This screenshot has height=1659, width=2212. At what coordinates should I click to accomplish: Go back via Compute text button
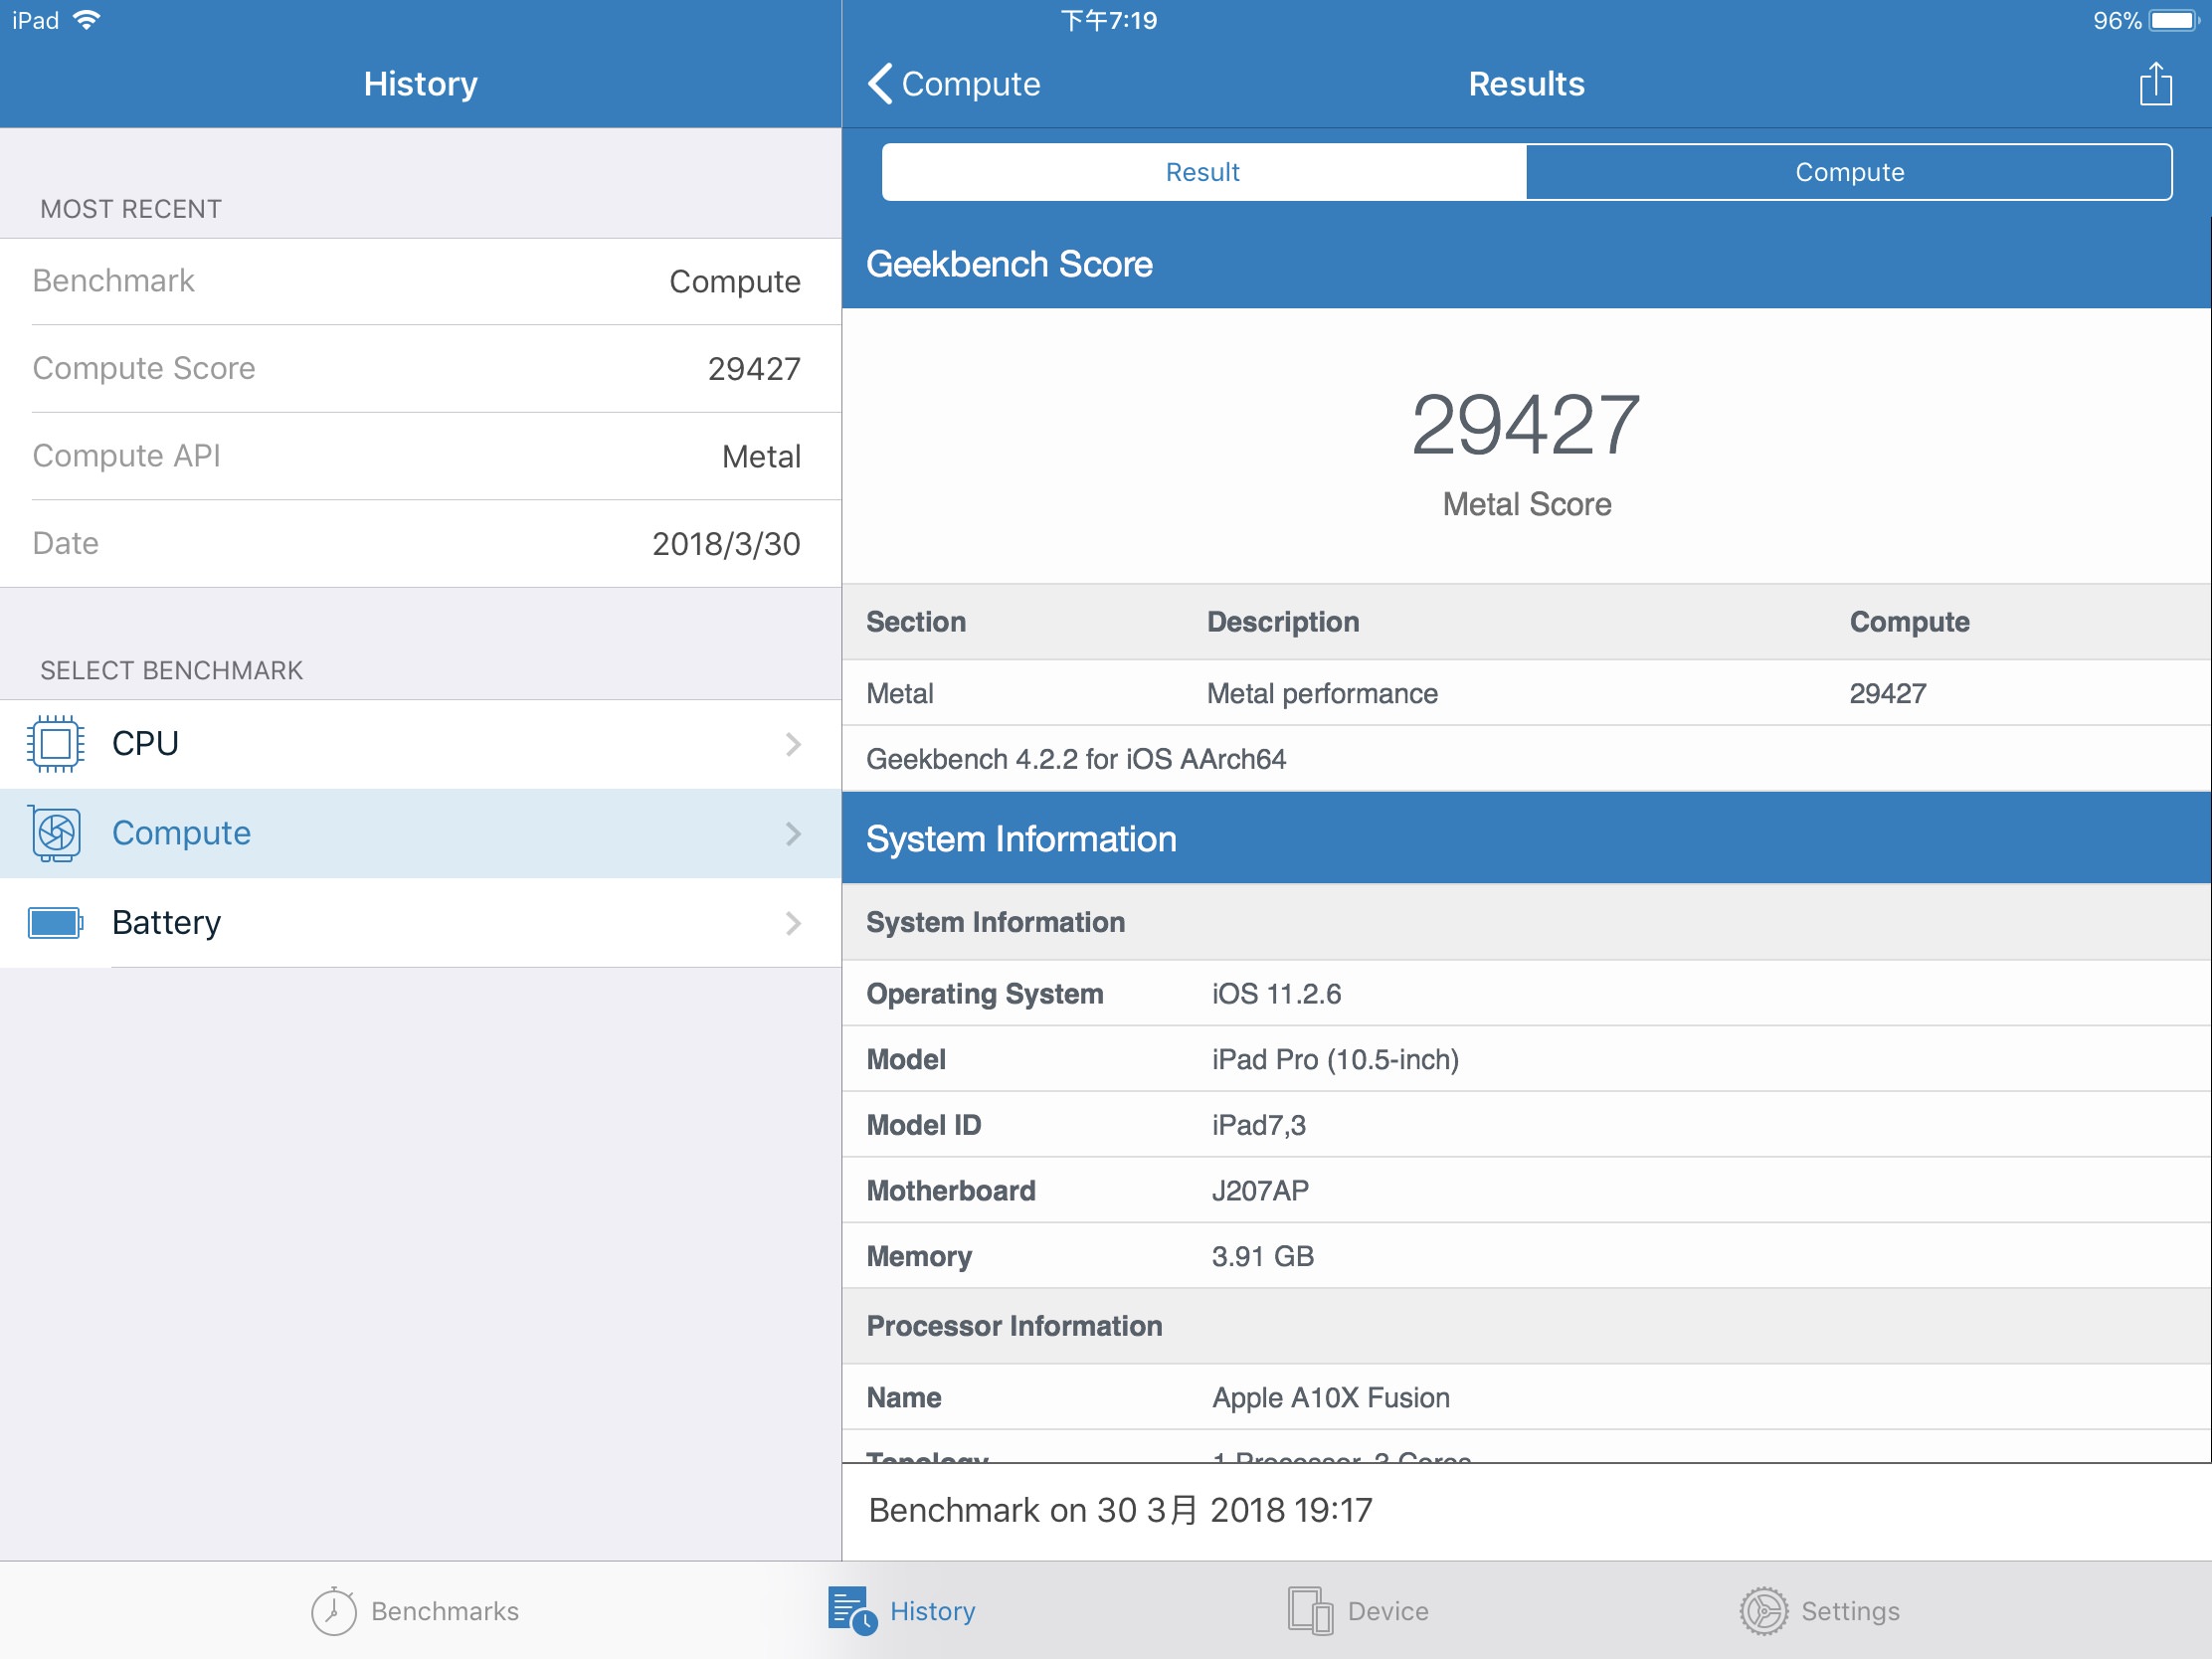coord(970,84)
